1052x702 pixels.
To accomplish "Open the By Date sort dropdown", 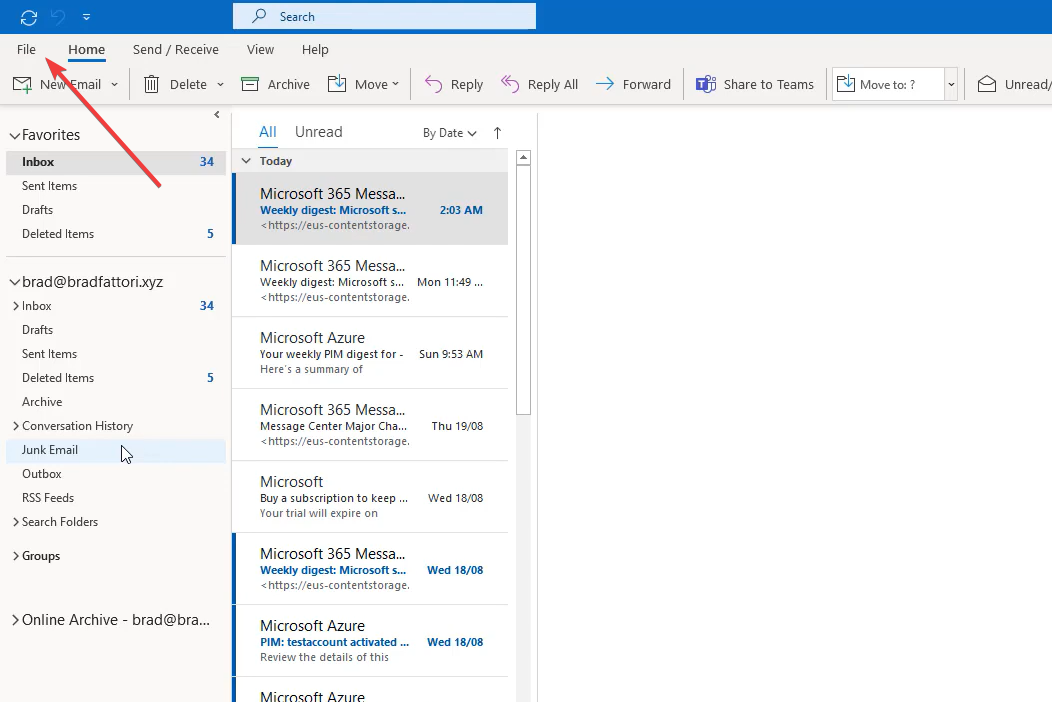I will [450, 133].
